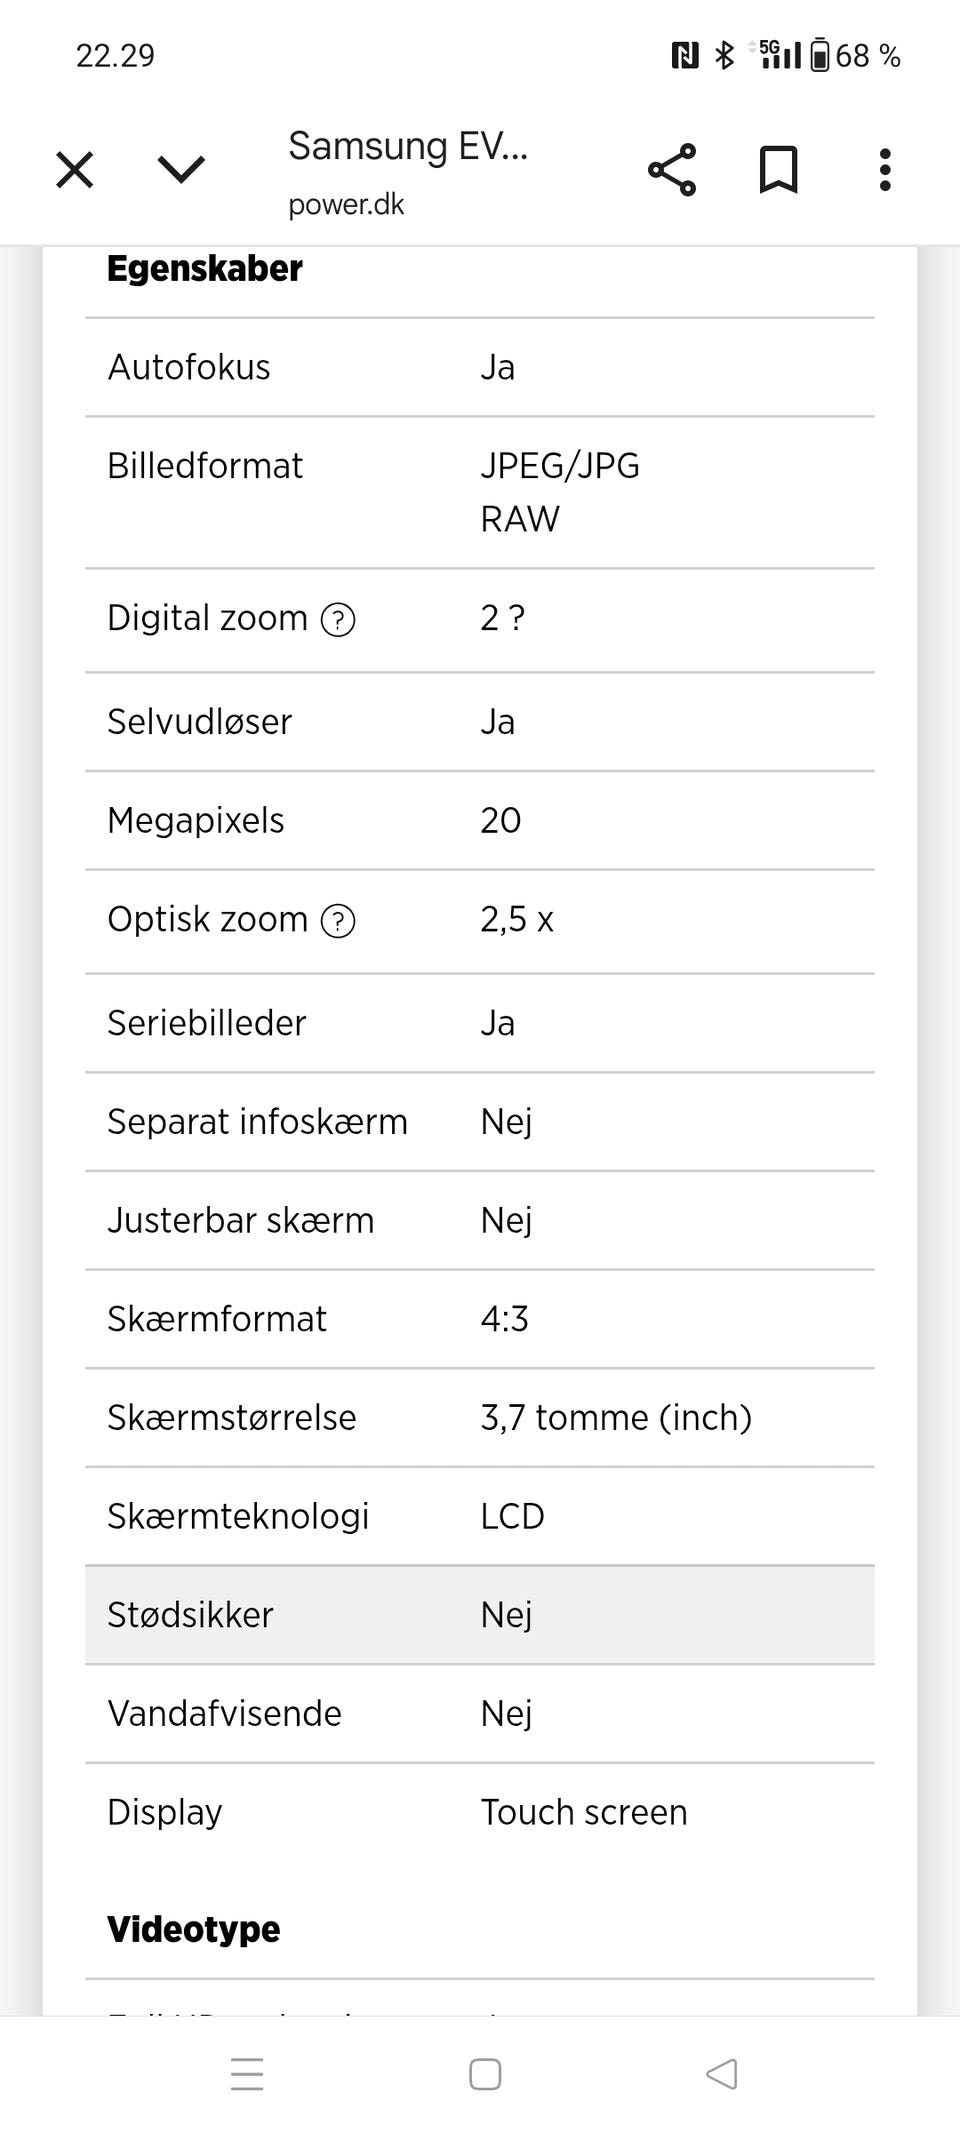Tap the Samsung EV page title
This screenshot has width=960, height=2133.
coord(407,147)
